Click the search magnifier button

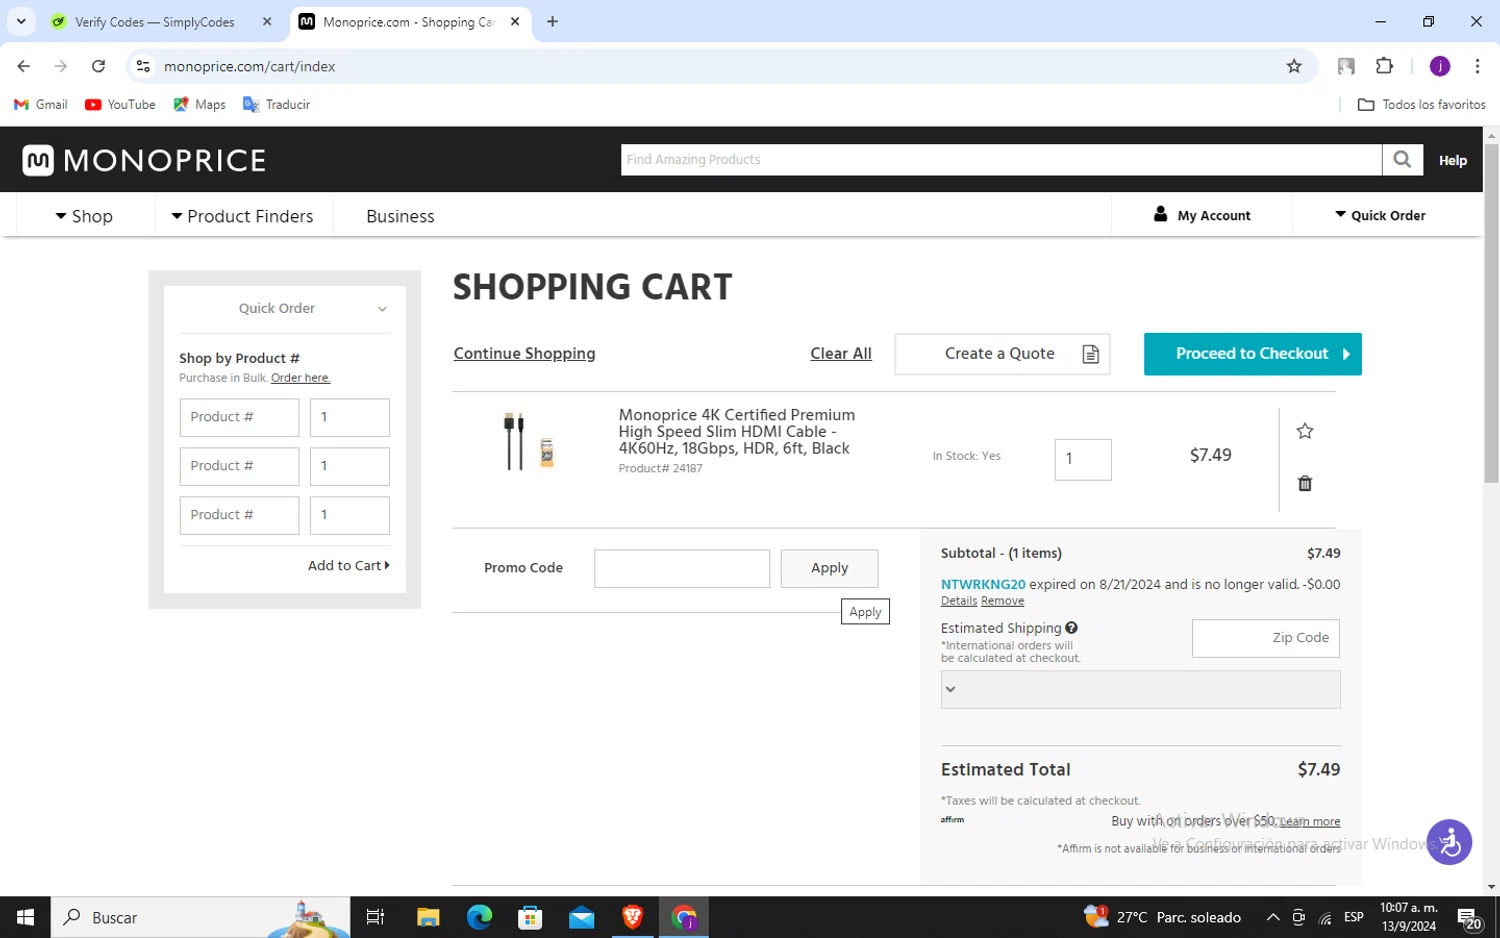tap(1402, 159)
